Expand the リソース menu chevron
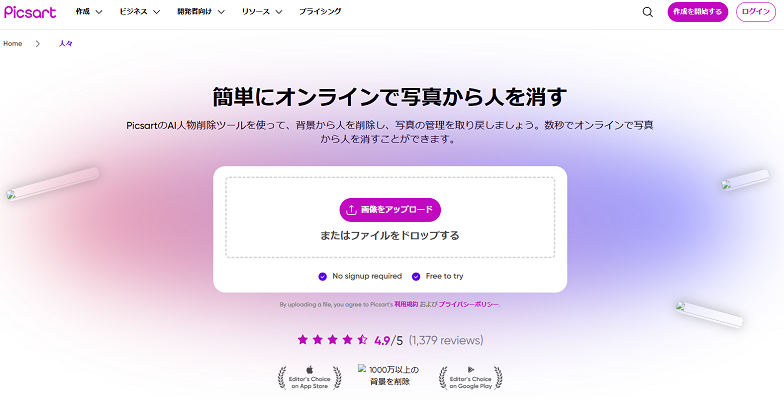 (278, 12)
